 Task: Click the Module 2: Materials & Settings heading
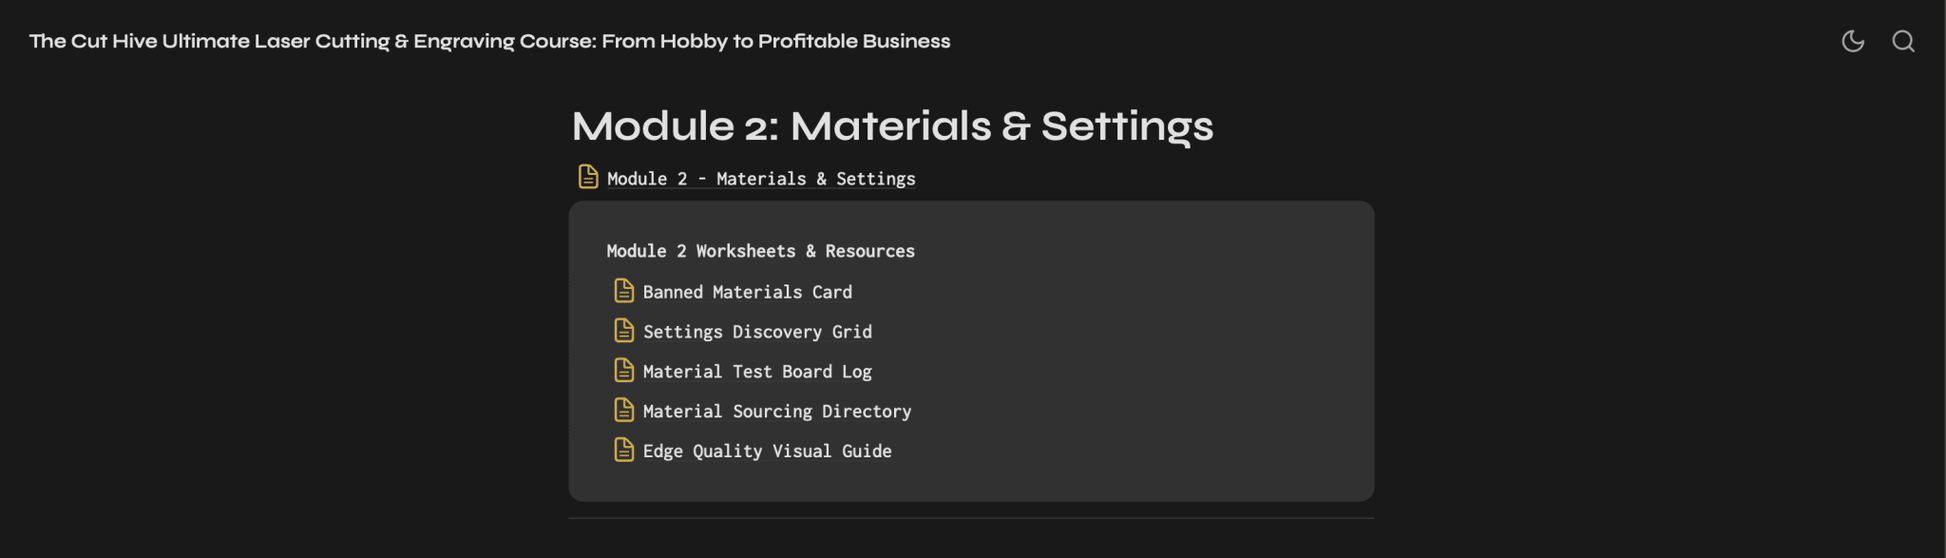[892, 126]
